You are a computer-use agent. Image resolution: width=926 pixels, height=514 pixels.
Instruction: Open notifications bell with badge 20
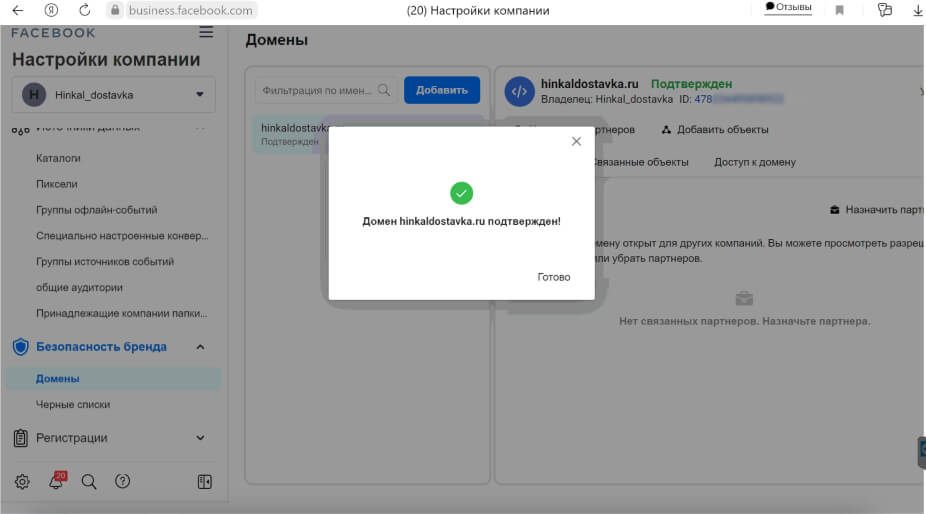point(57,480)
